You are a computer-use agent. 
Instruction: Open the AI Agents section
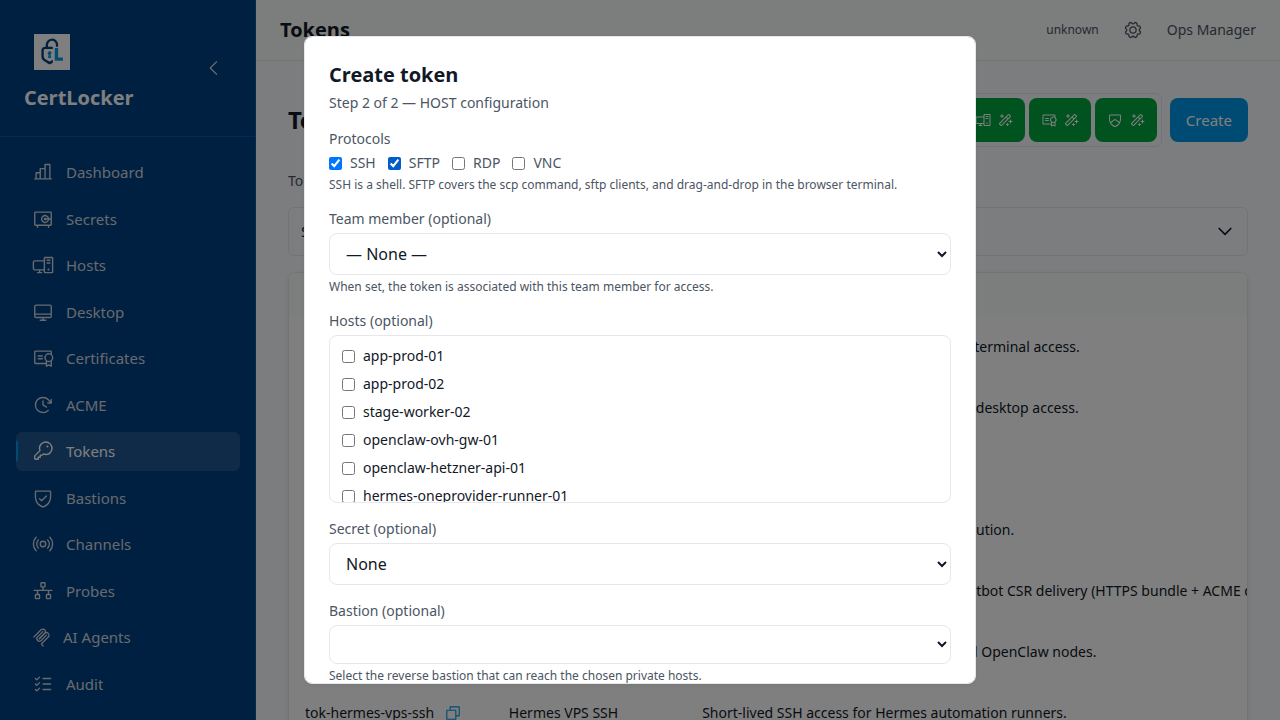pos(128,637)
